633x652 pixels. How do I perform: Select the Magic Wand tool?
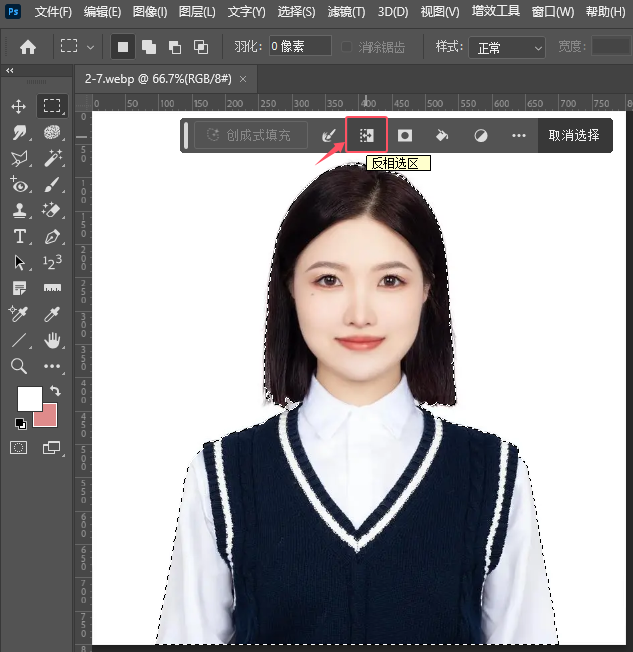click(x=53, y=158)
